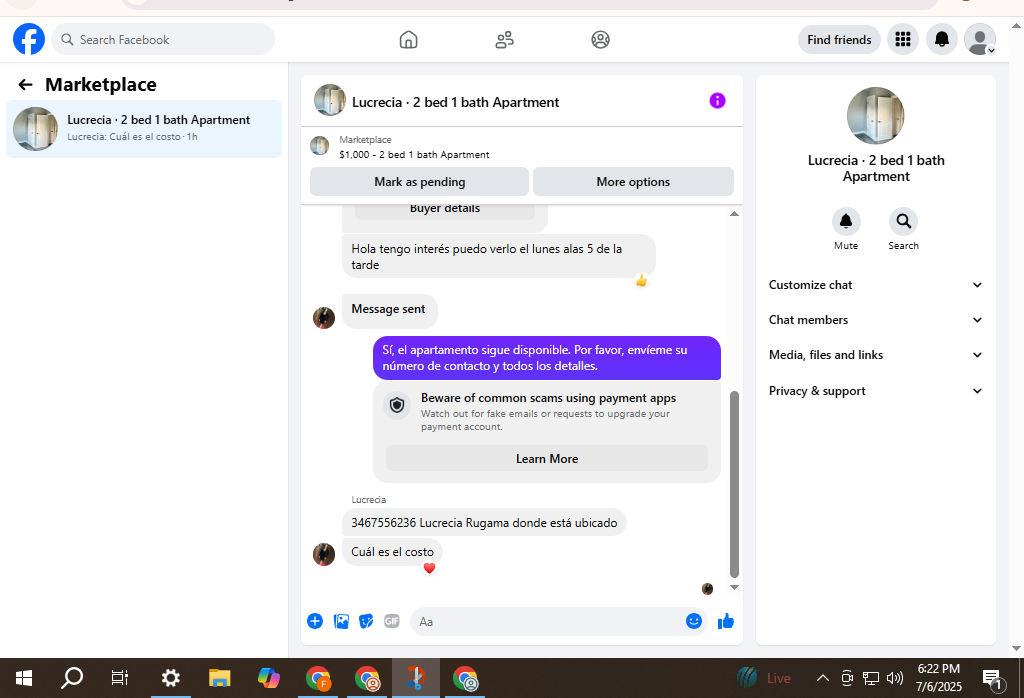
Task: Open Windows notification center icon
Action: [993, 680]
